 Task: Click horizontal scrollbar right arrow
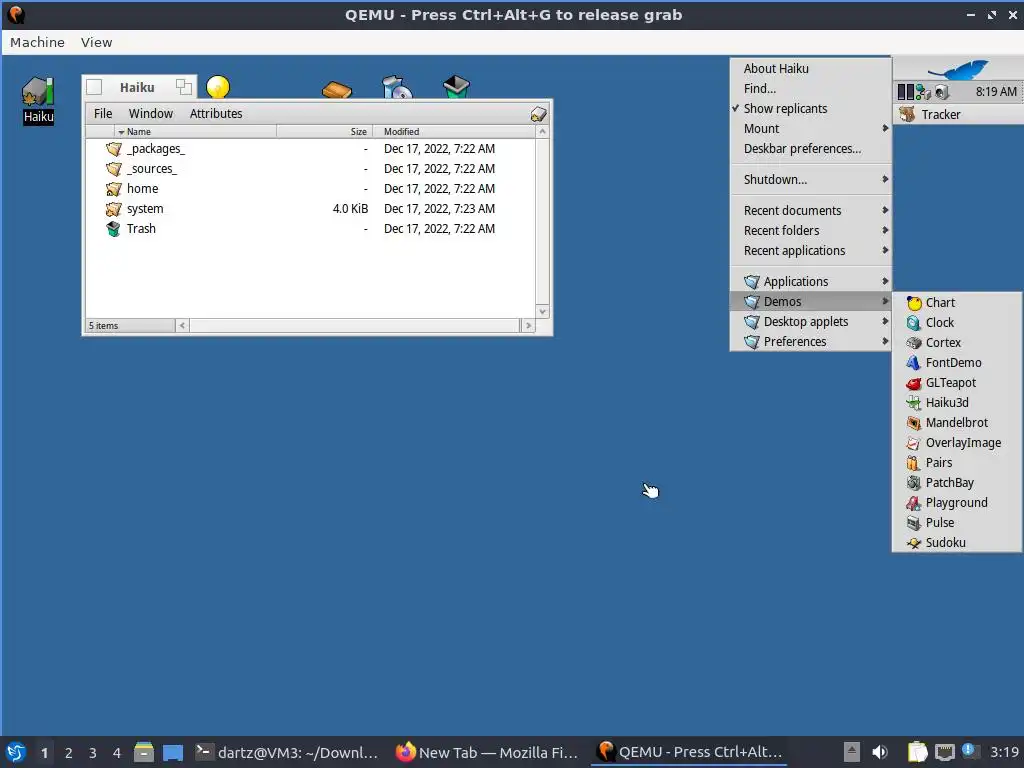528,325
